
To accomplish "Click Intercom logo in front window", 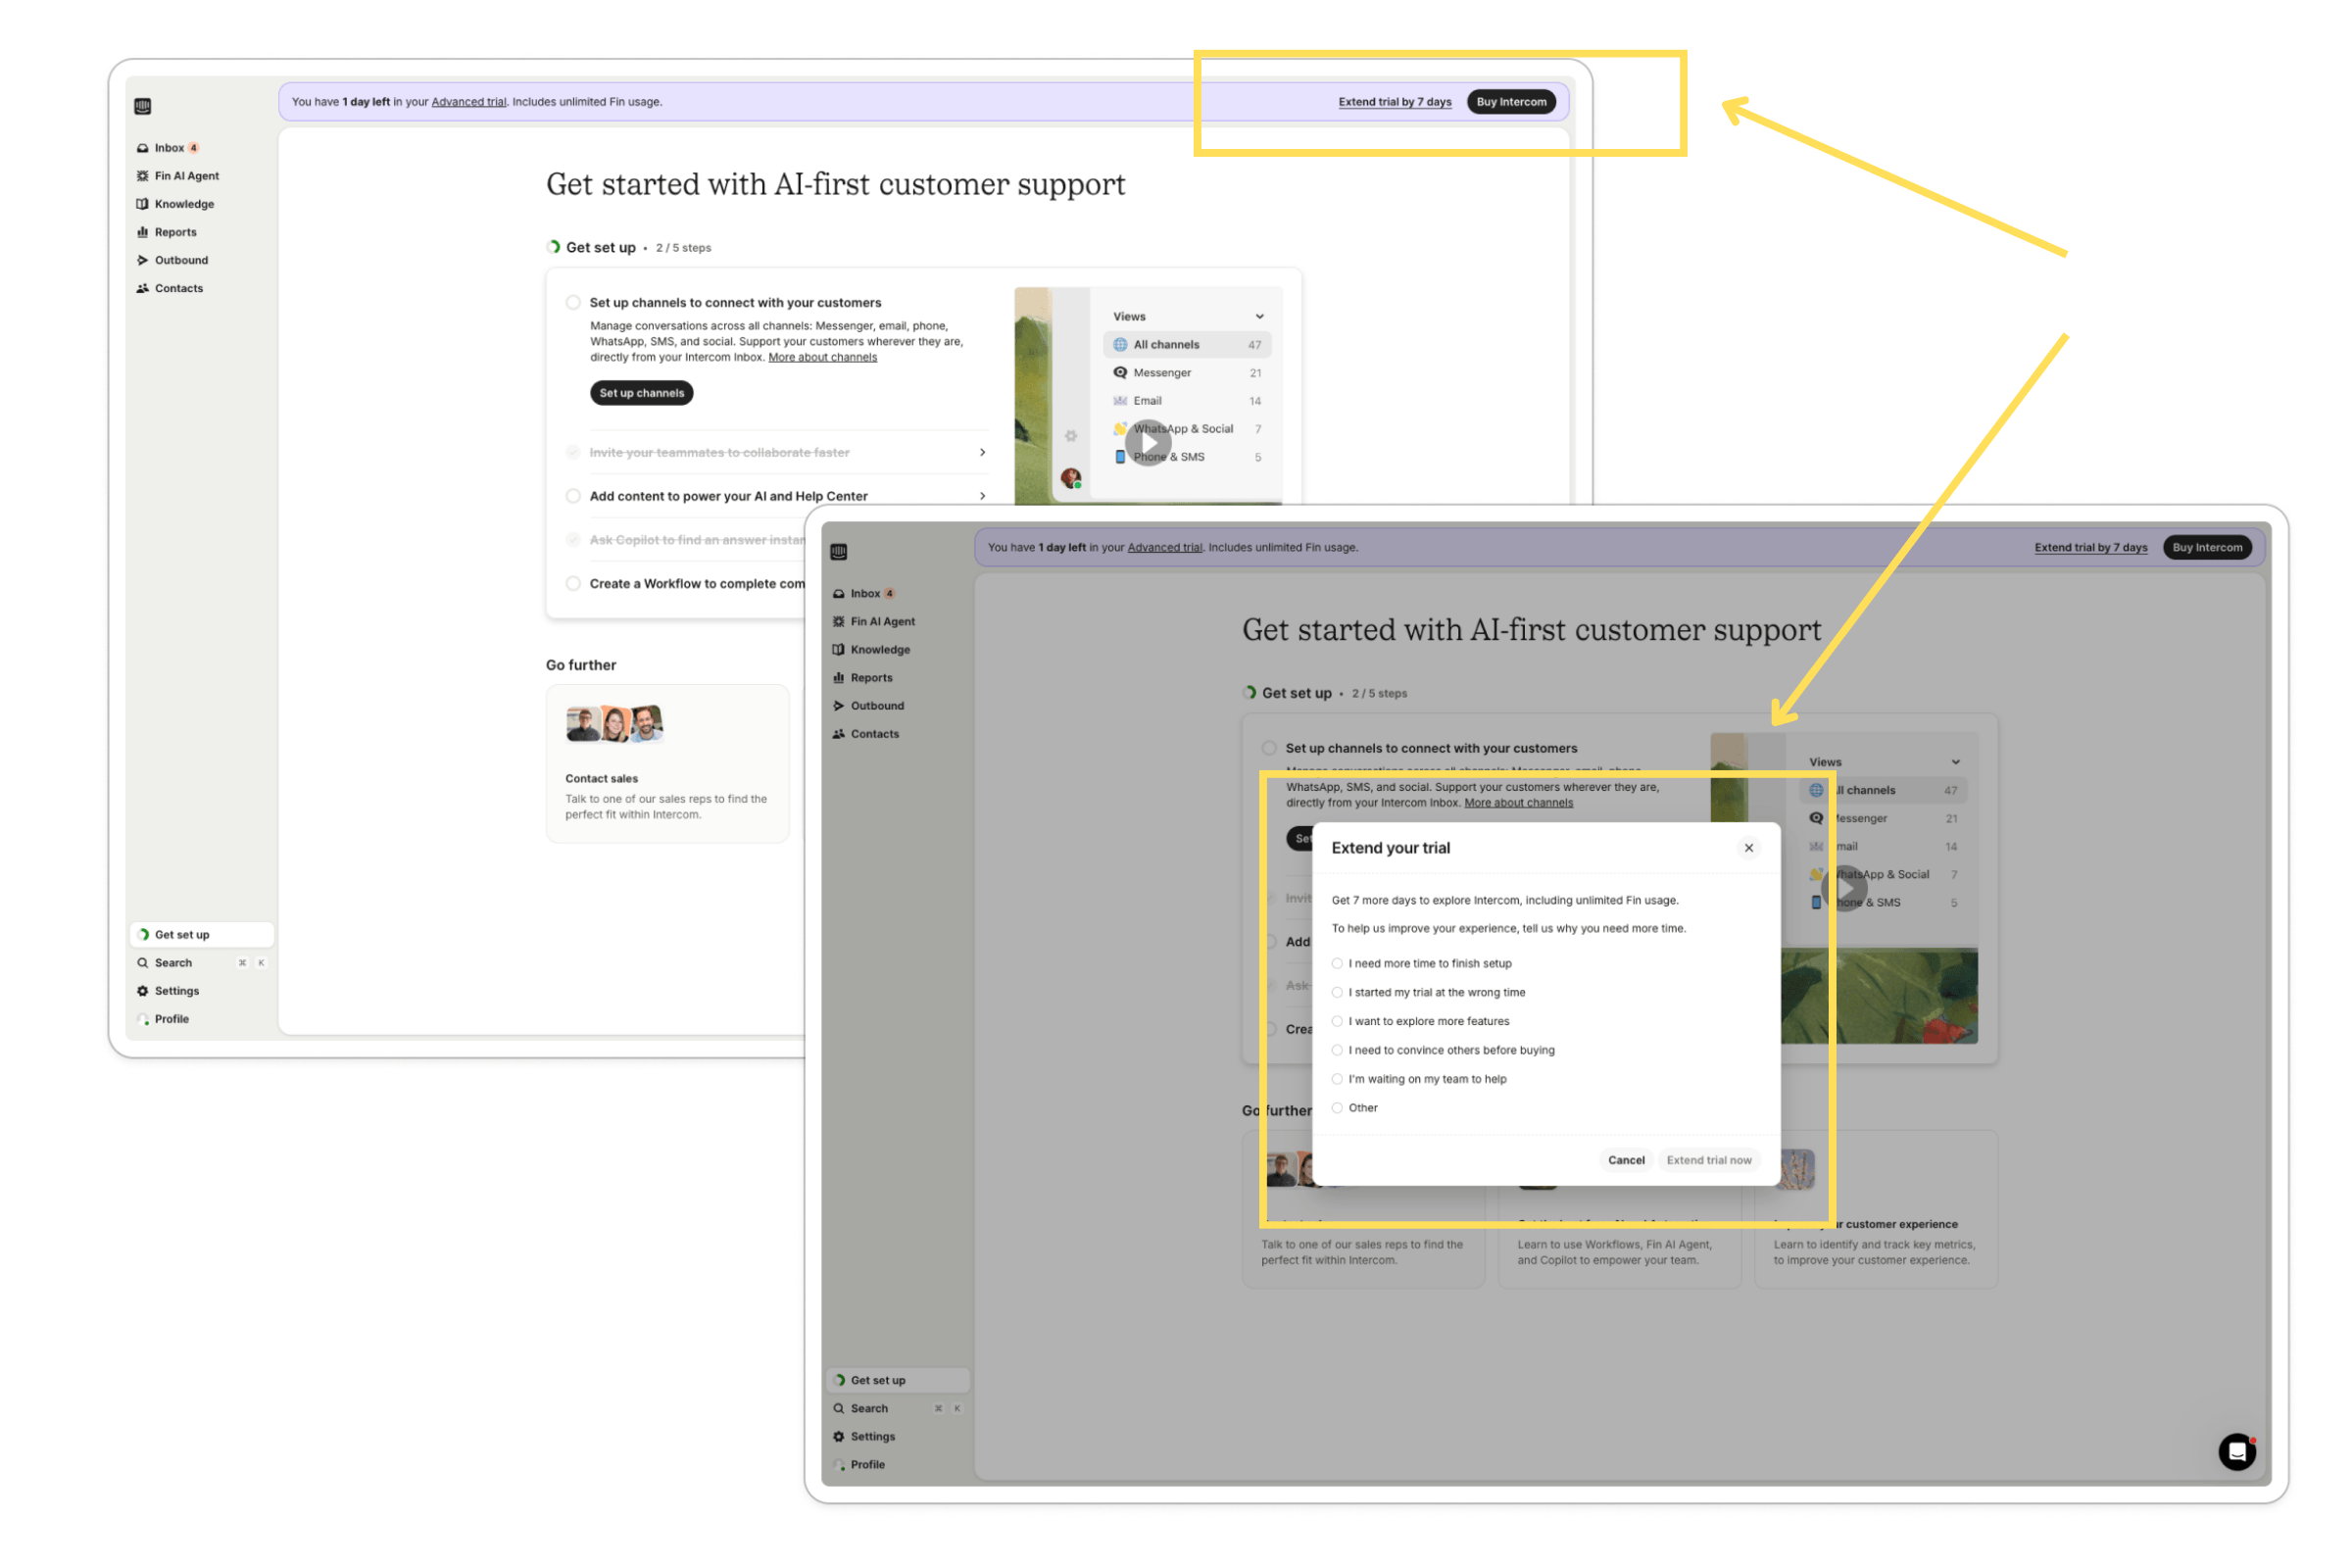I will (x=839, y=552).
